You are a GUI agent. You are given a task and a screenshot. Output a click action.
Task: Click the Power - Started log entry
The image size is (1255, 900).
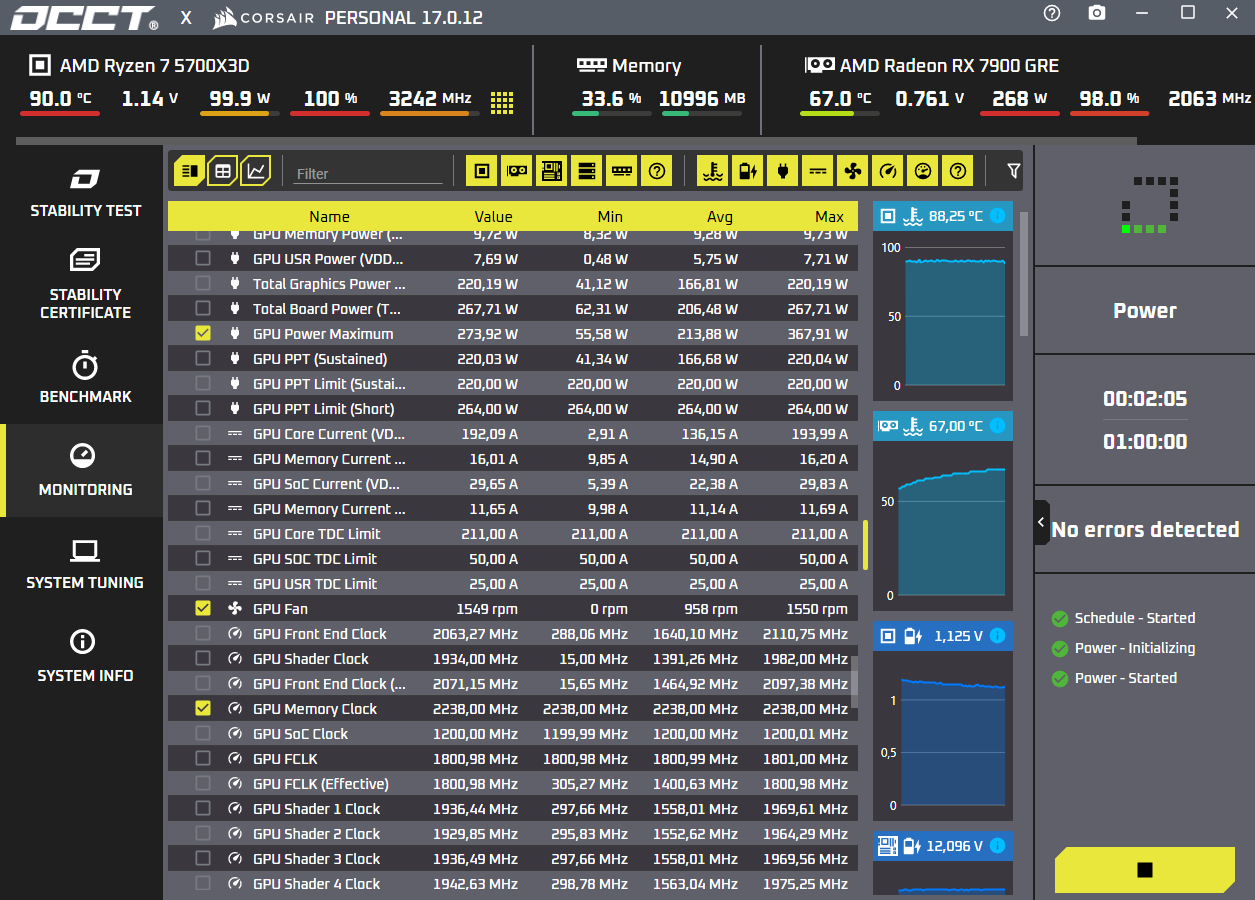coord(1125,678)
